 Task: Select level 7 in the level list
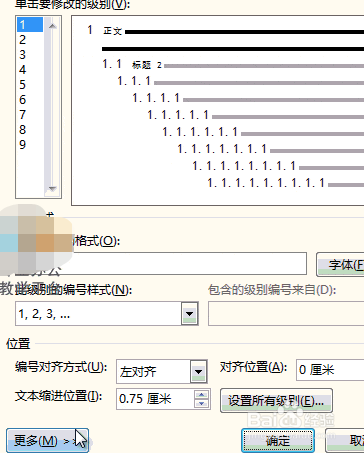pos(30,115)
